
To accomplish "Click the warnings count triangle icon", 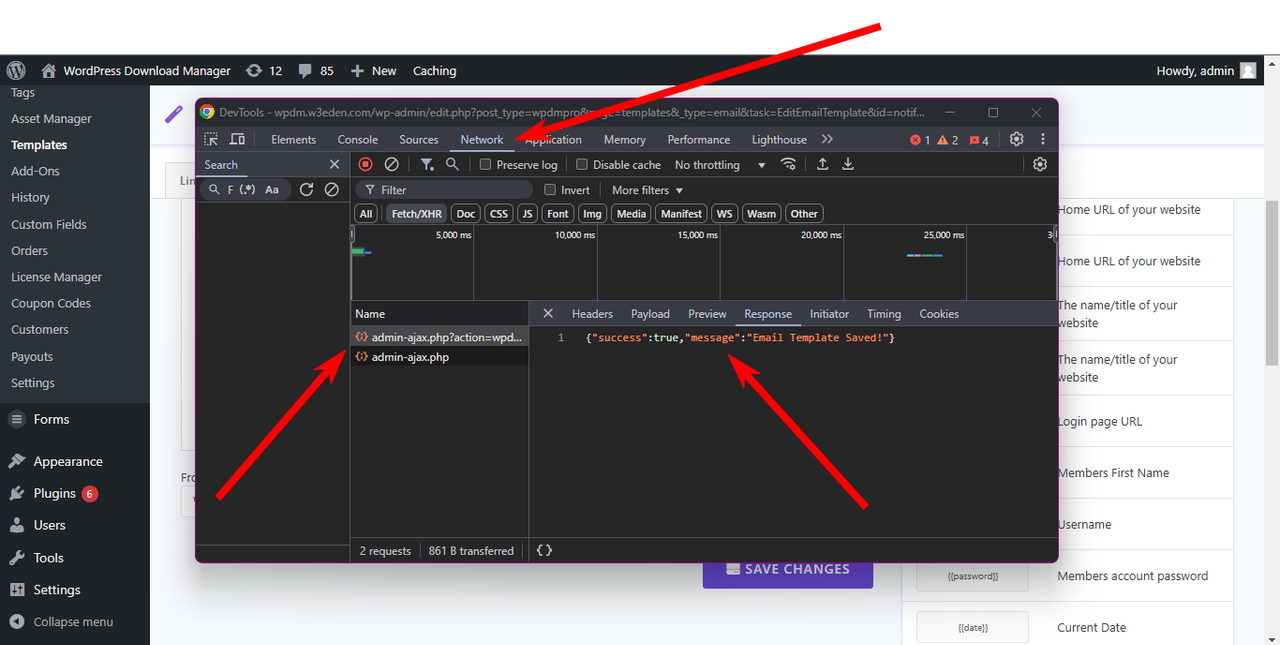I will [x=948, y=140].
